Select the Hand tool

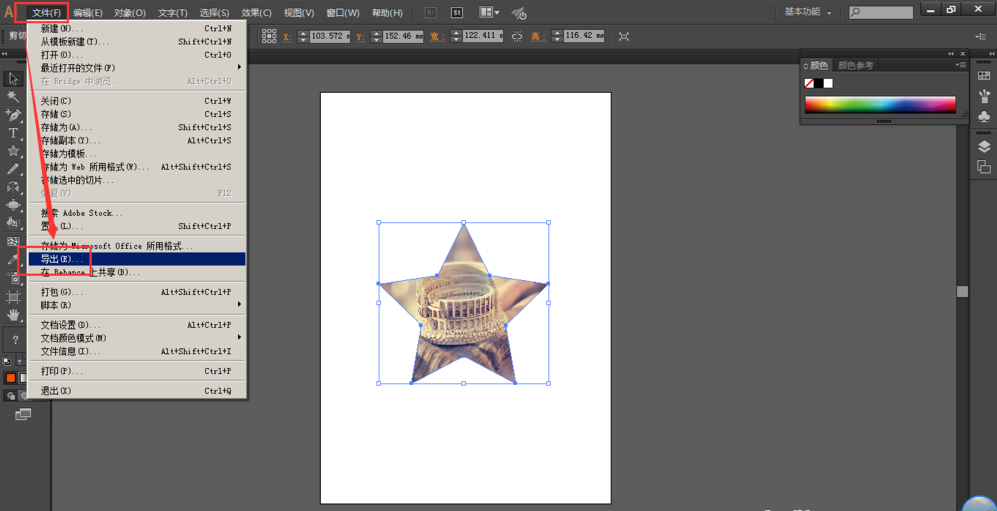pyautogui.click(x=13, y=314)
